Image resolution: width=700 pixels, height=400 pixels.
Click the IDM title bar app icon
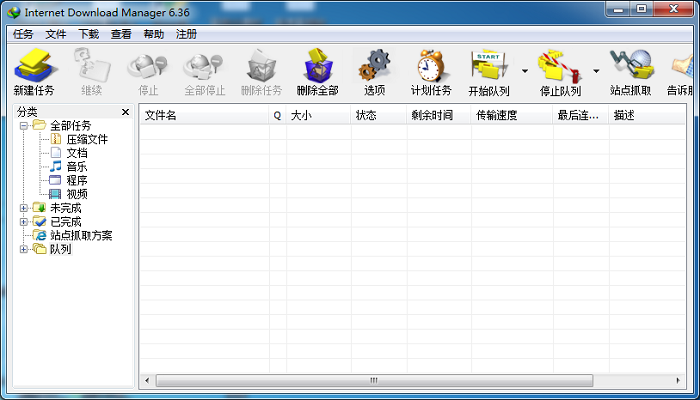tap(14, 12)
